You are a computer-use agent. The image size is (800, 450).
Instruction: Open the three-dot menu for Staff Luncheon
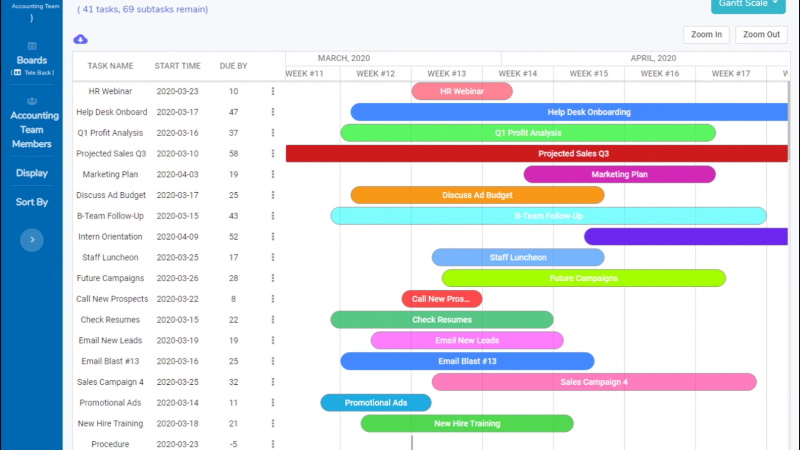click(273, 258)
